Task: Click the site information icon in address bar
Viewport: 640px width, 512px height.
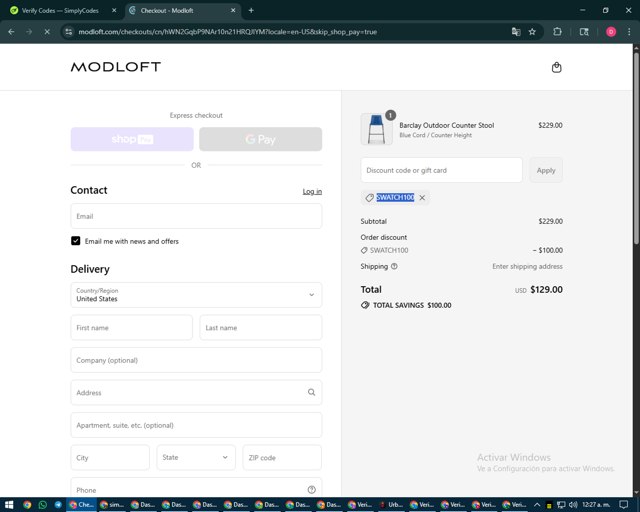Action: coord(69,32)
